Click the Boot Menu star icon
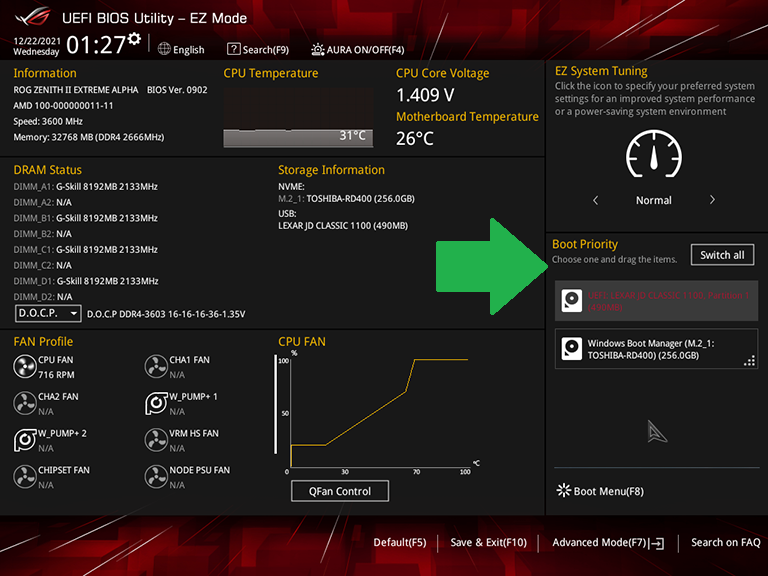This screenshot has width=768, height=576. pos(564,490)
